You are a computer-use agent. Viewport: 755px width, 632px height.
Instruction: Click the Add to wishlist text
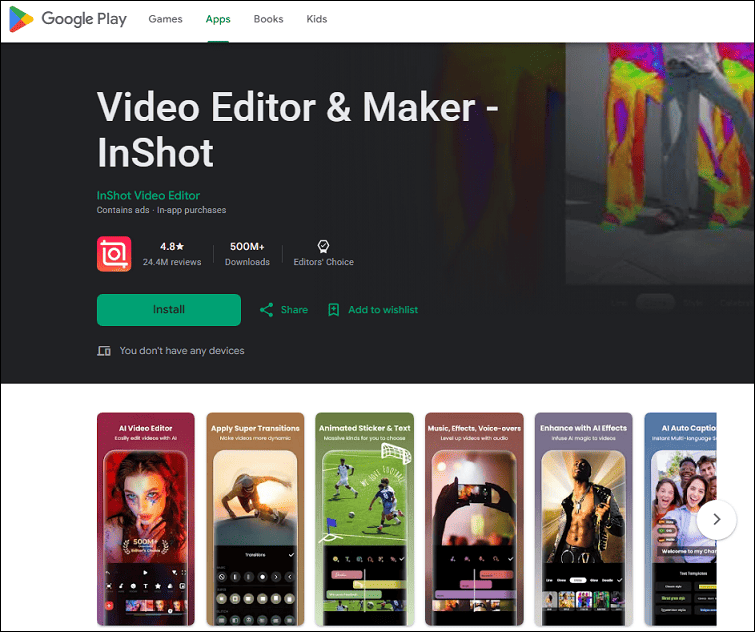(383, 310)
